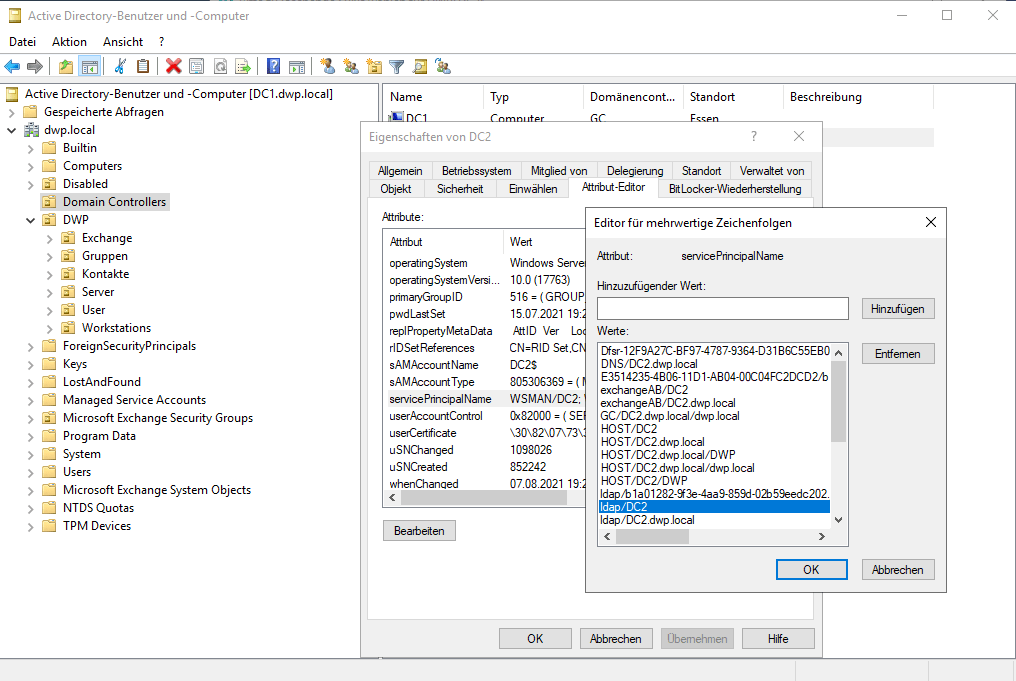Click the Create new group icon
The image size is (1016, 681).
coord(350,67)
